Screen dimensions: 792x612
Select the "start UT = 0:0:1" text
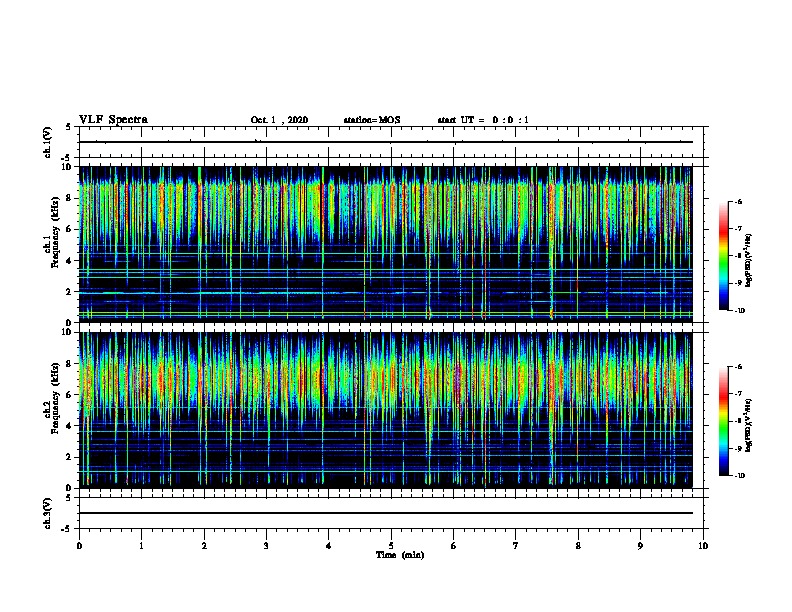click(483, 120)
